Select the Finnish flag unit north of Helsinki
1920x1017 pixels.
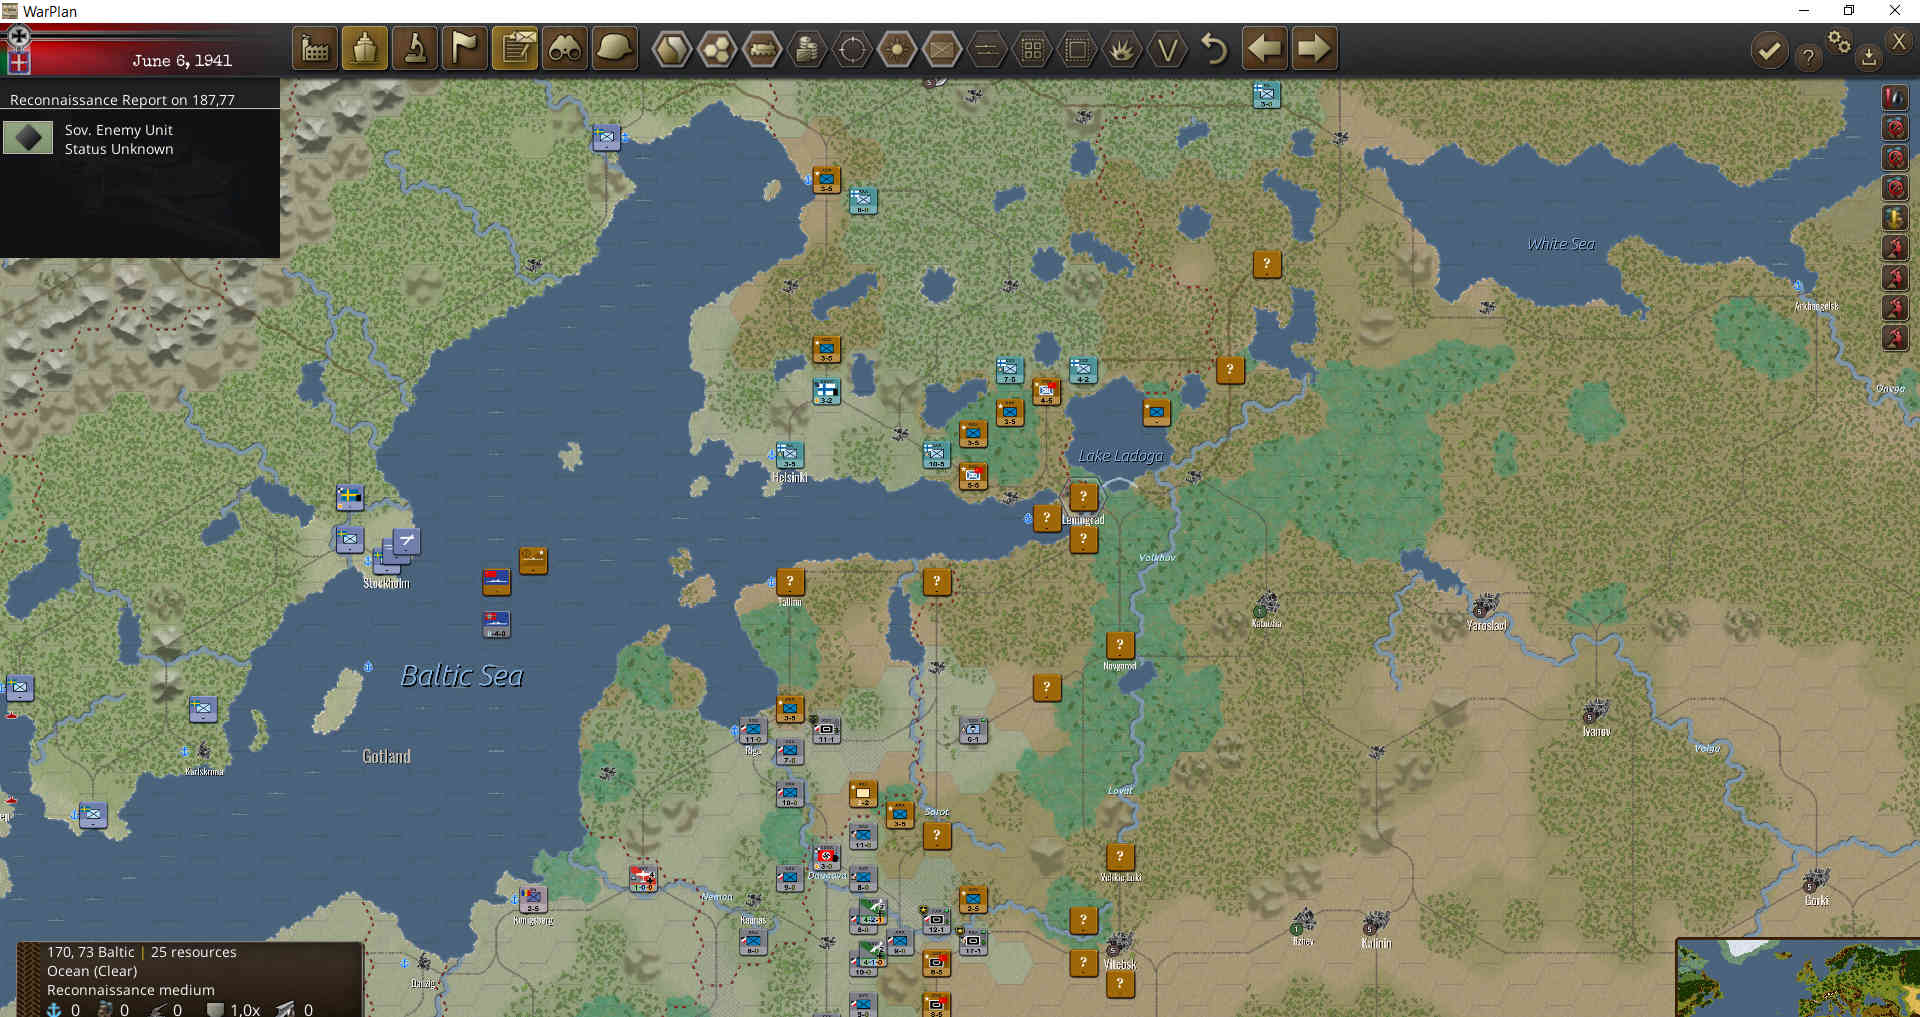pos(826,390)
